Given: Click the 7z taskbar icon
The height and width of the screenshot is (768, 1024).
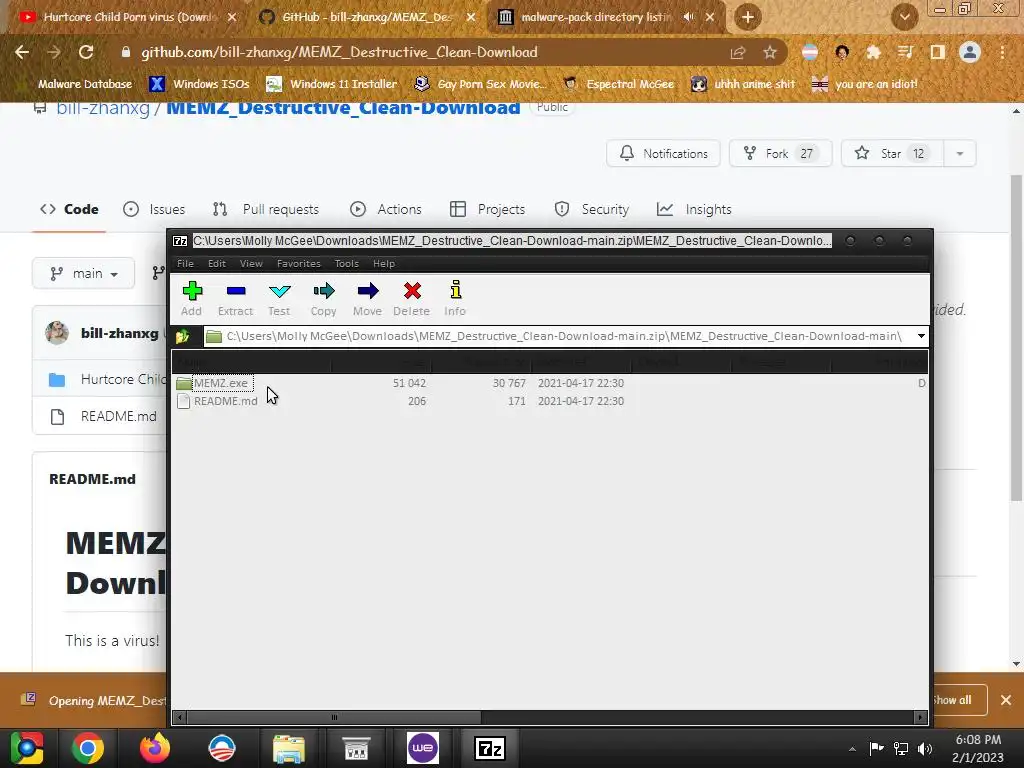Looking at the screenshot, I should [x=490, y=748].
